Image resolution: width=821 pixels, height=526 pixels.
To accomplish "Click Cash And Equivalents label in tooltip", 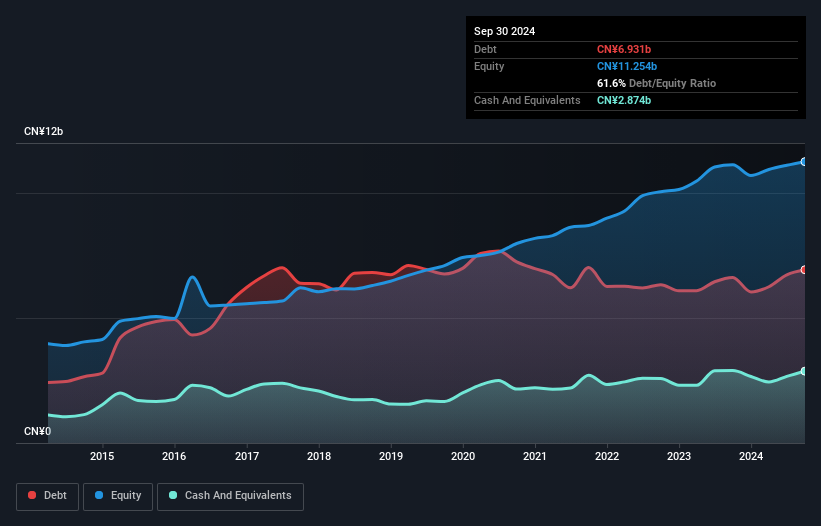I will [x=527, y=100].
